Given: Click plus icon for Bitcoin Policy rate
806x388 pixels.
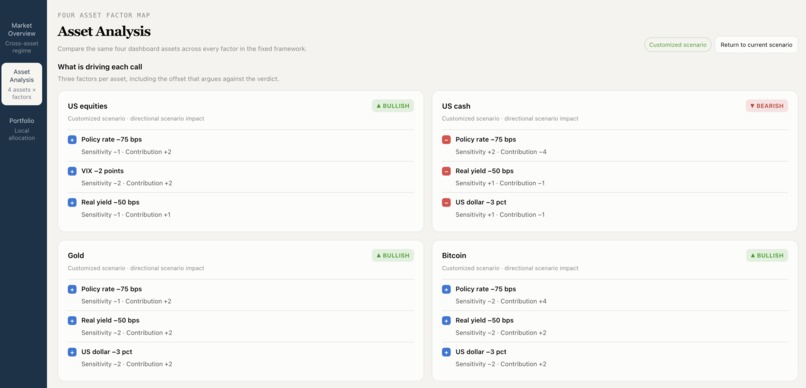Looking at the screenshot, I should coord(446,289).
